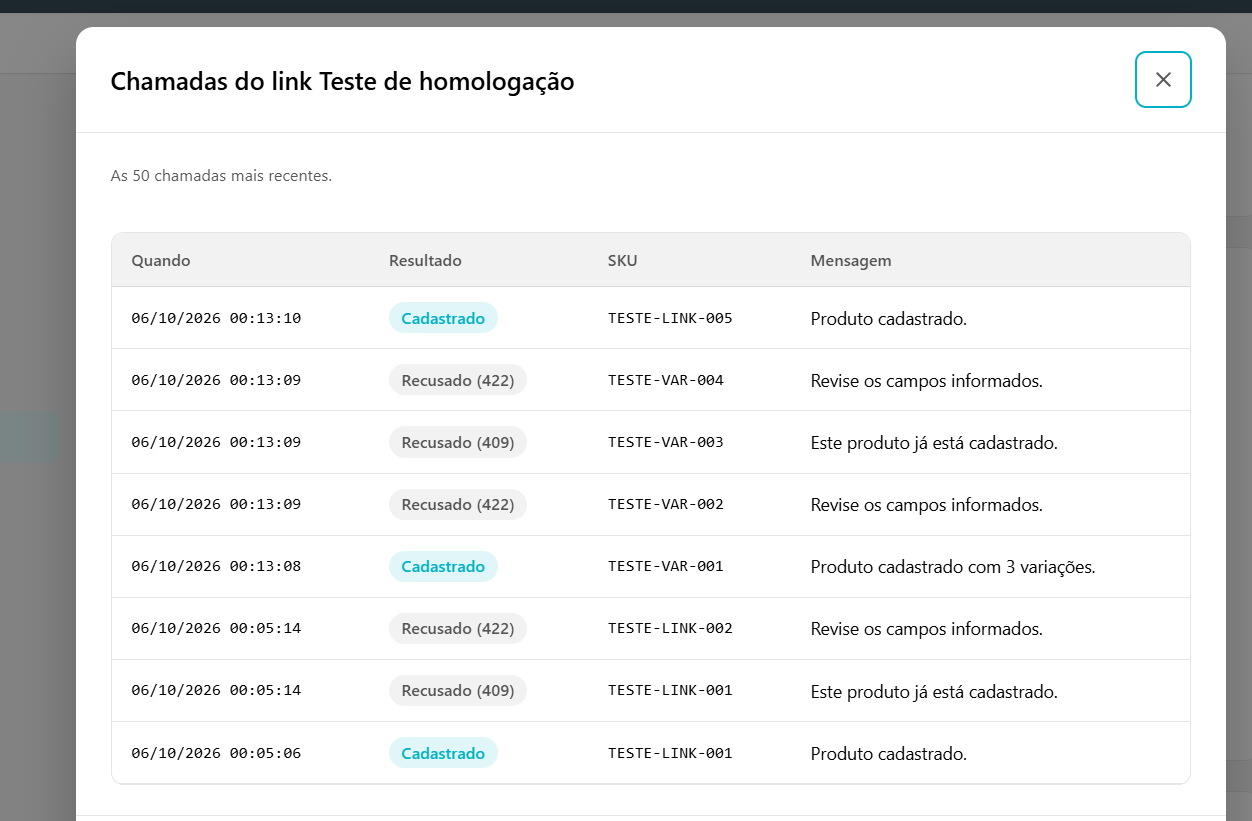Select SKU TESTE-VAR-001
The width and height of the screenshot is (1252, 821).
[666, 566]
